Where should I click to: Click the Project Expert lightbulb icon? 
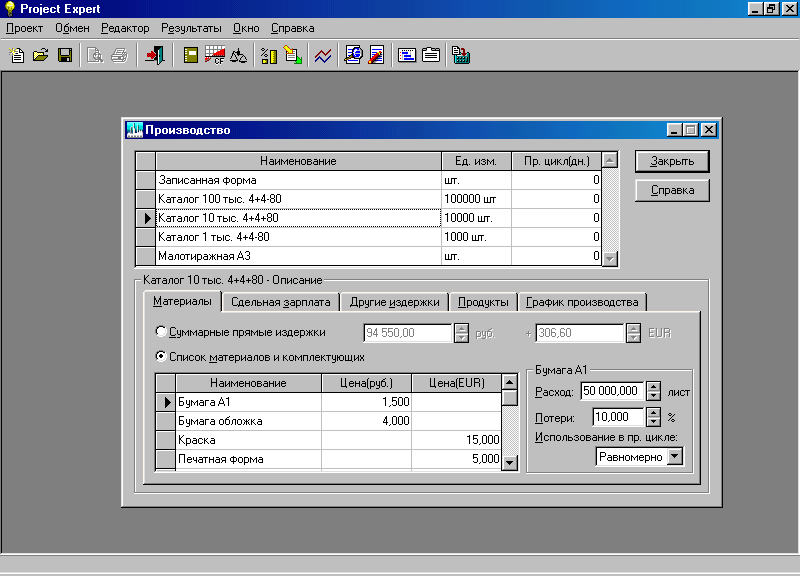(10, 9)
